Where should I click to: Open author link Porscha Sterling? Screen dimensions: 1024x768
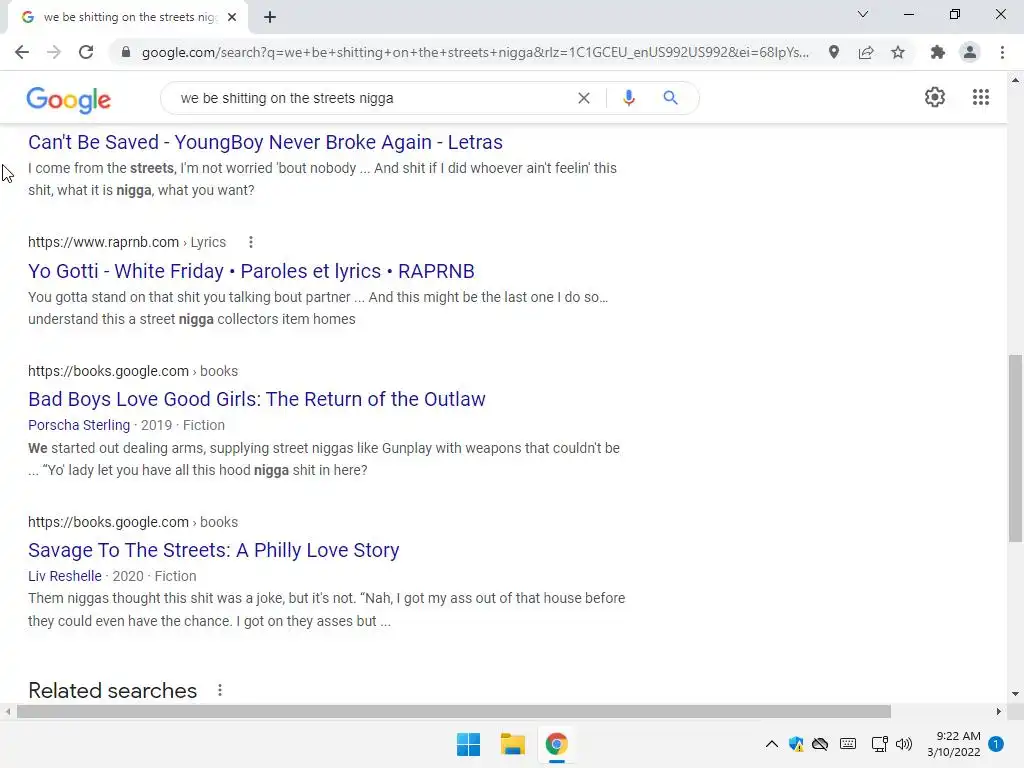pyautogui.click(x=79, y=425)
